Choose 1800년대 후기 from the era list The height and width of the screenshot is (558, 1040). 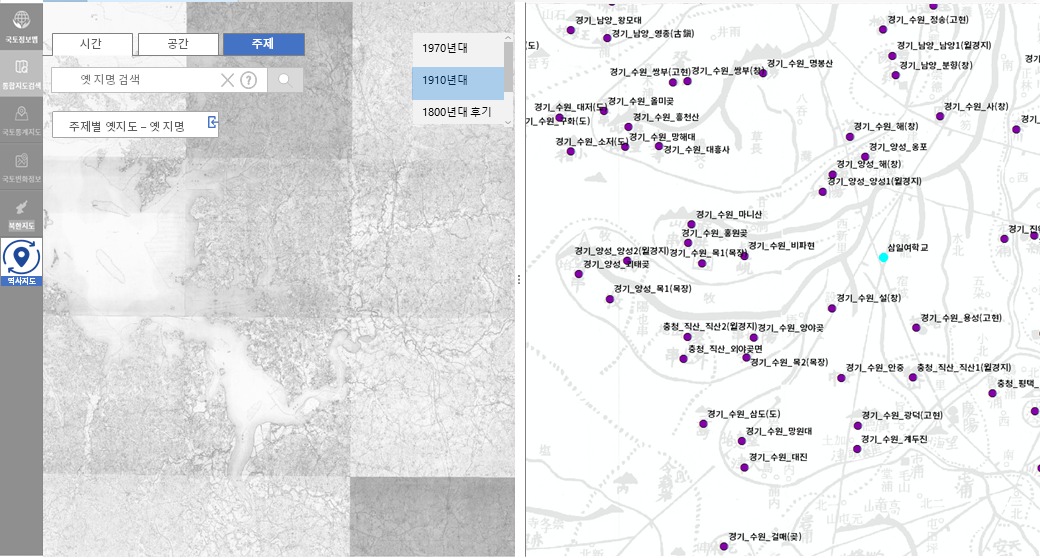[456, 112]
